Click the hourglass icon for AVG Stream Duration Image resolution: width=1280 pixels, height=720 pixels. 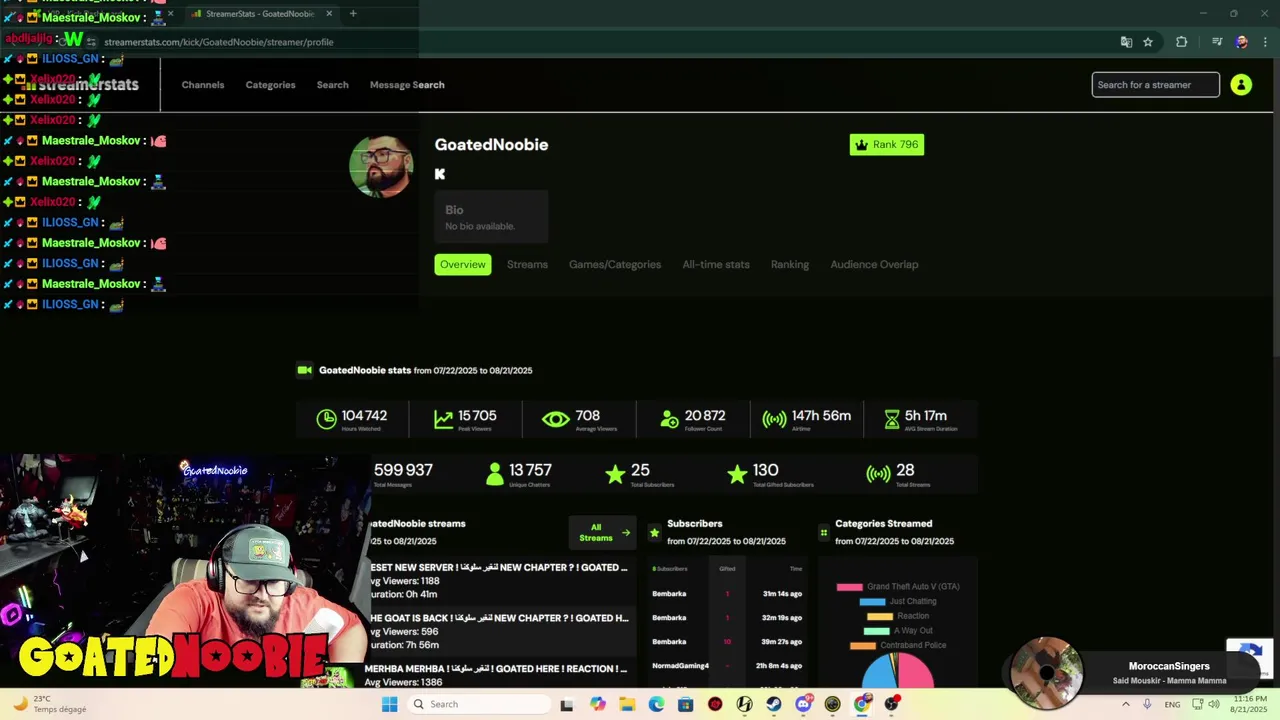[x=892, y=420]
